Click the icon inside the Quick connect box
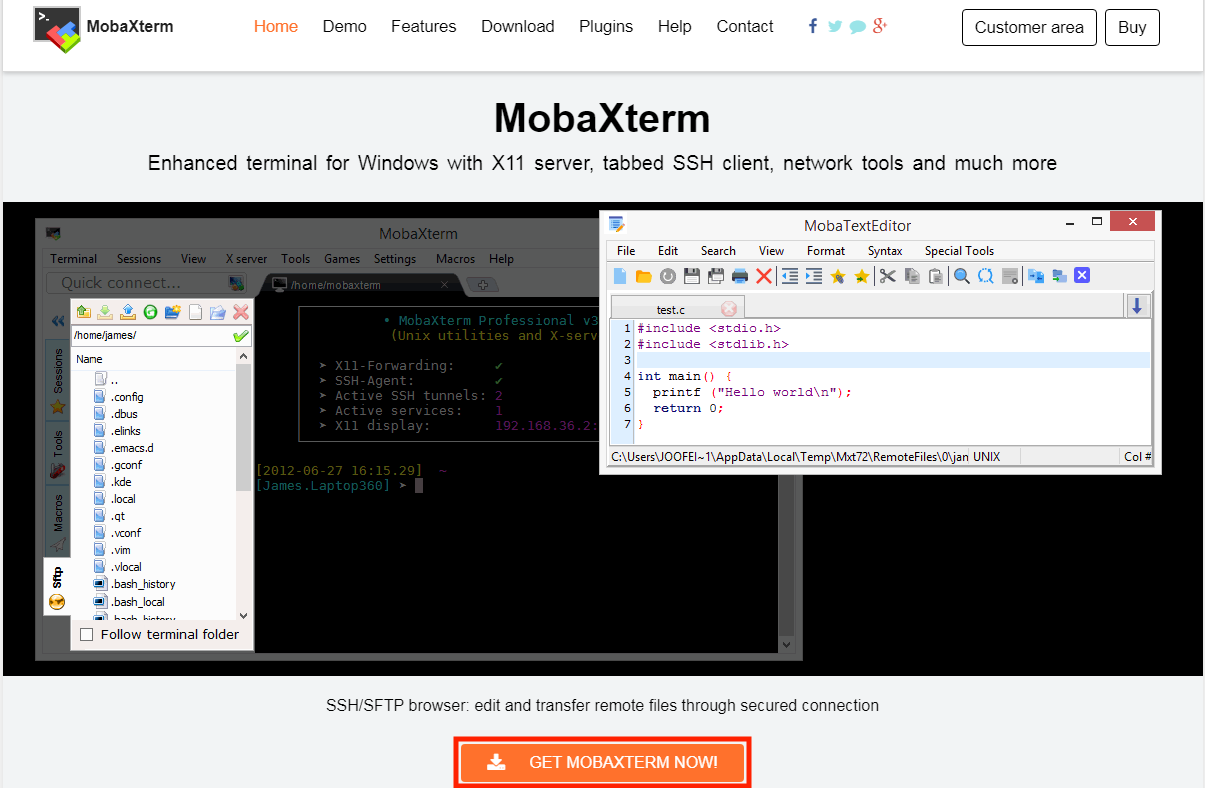Viewport: 1205px width, 788px height. (236, 283)
